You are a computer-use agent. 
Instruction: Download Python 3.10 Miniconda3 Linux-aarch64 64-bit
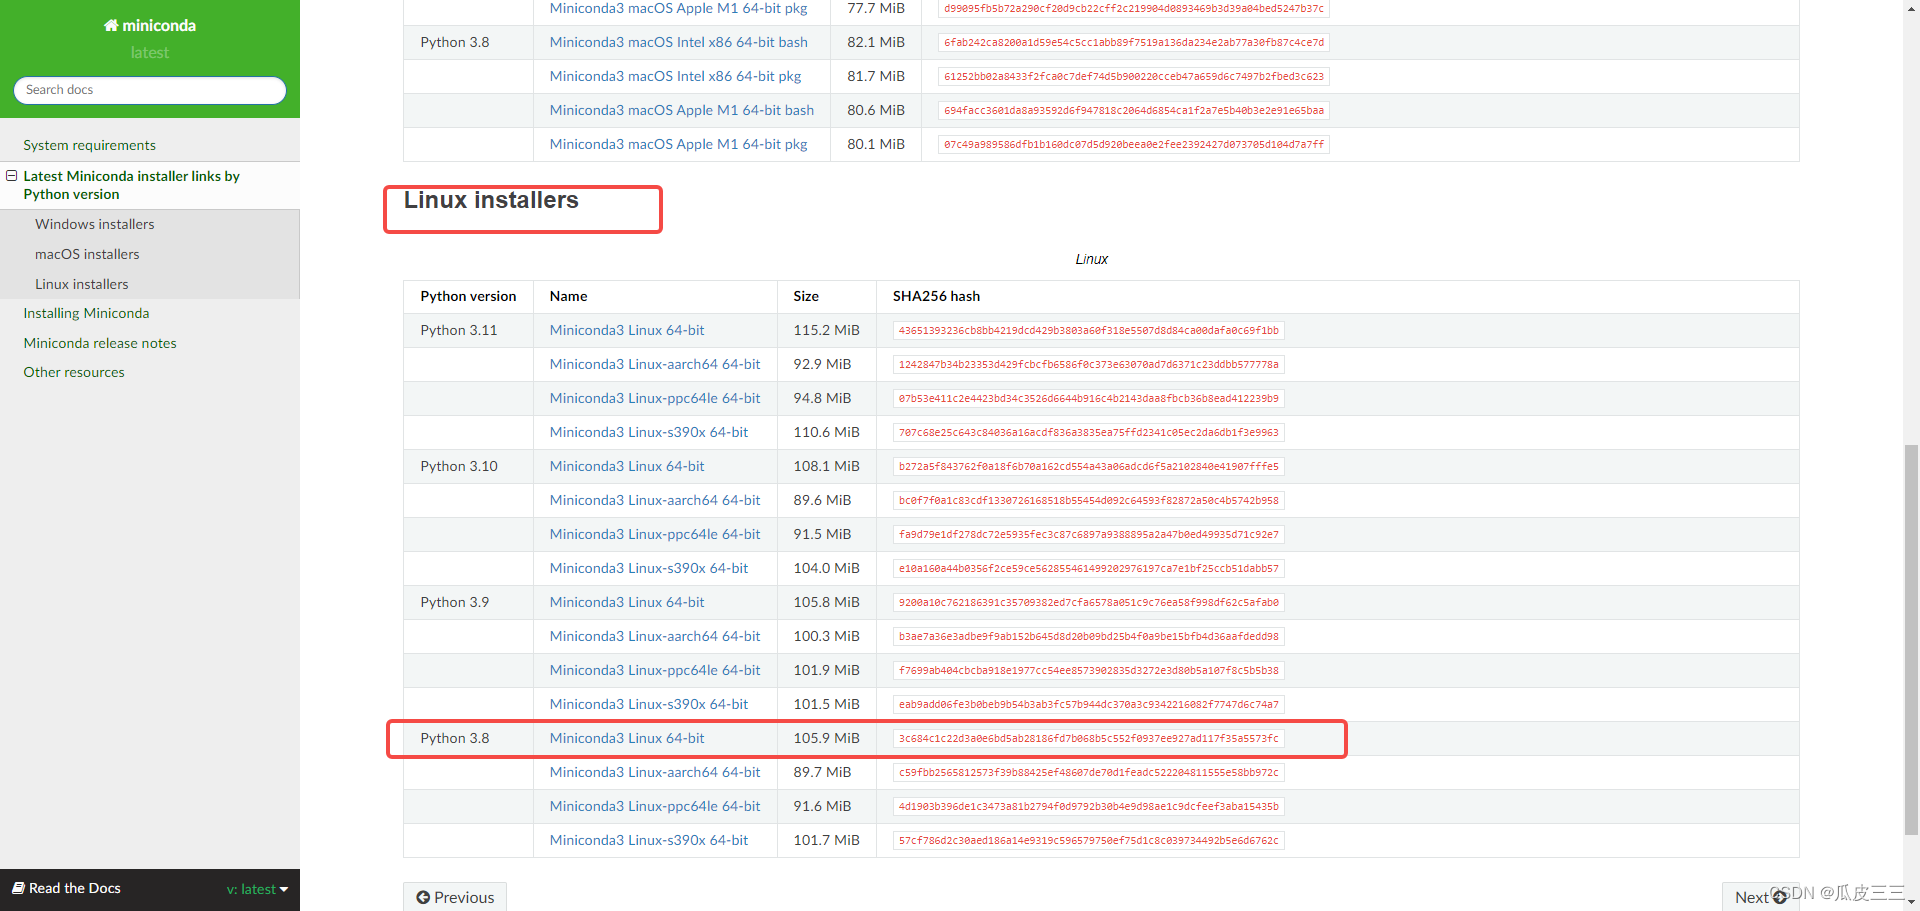(x=655, y=500)
